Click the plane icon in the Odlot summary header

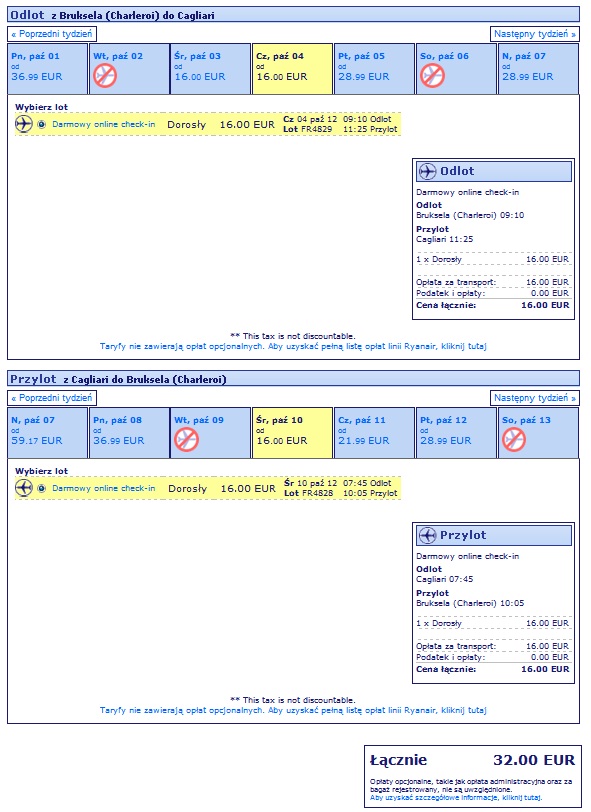(x=427, y=171)
